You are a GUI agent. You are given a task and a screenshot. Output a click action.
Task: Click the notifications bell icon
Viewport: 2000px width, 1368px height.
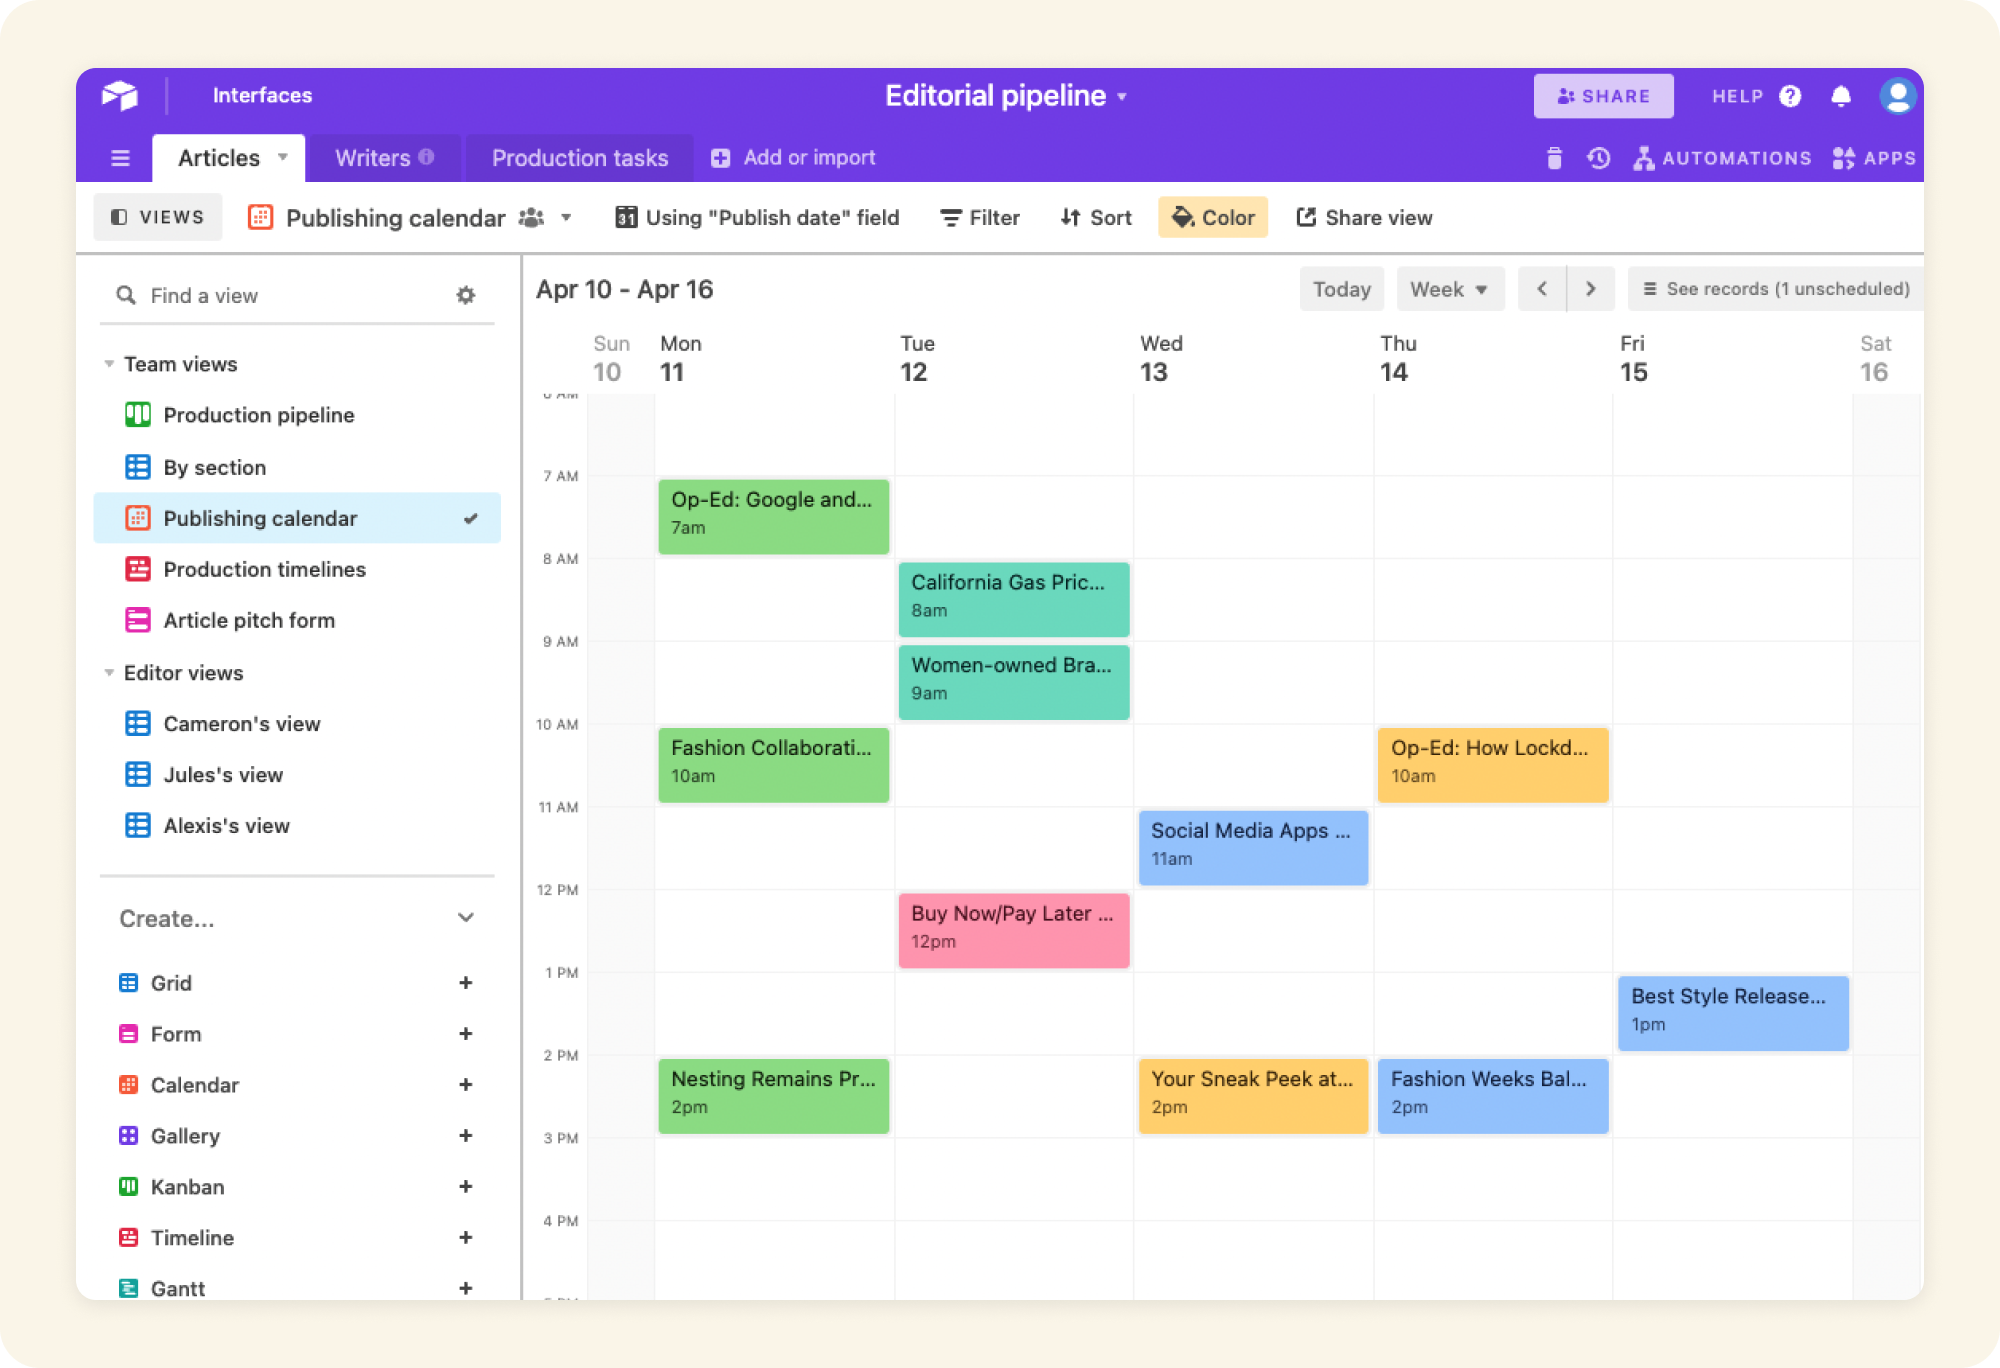(1841, 96)
